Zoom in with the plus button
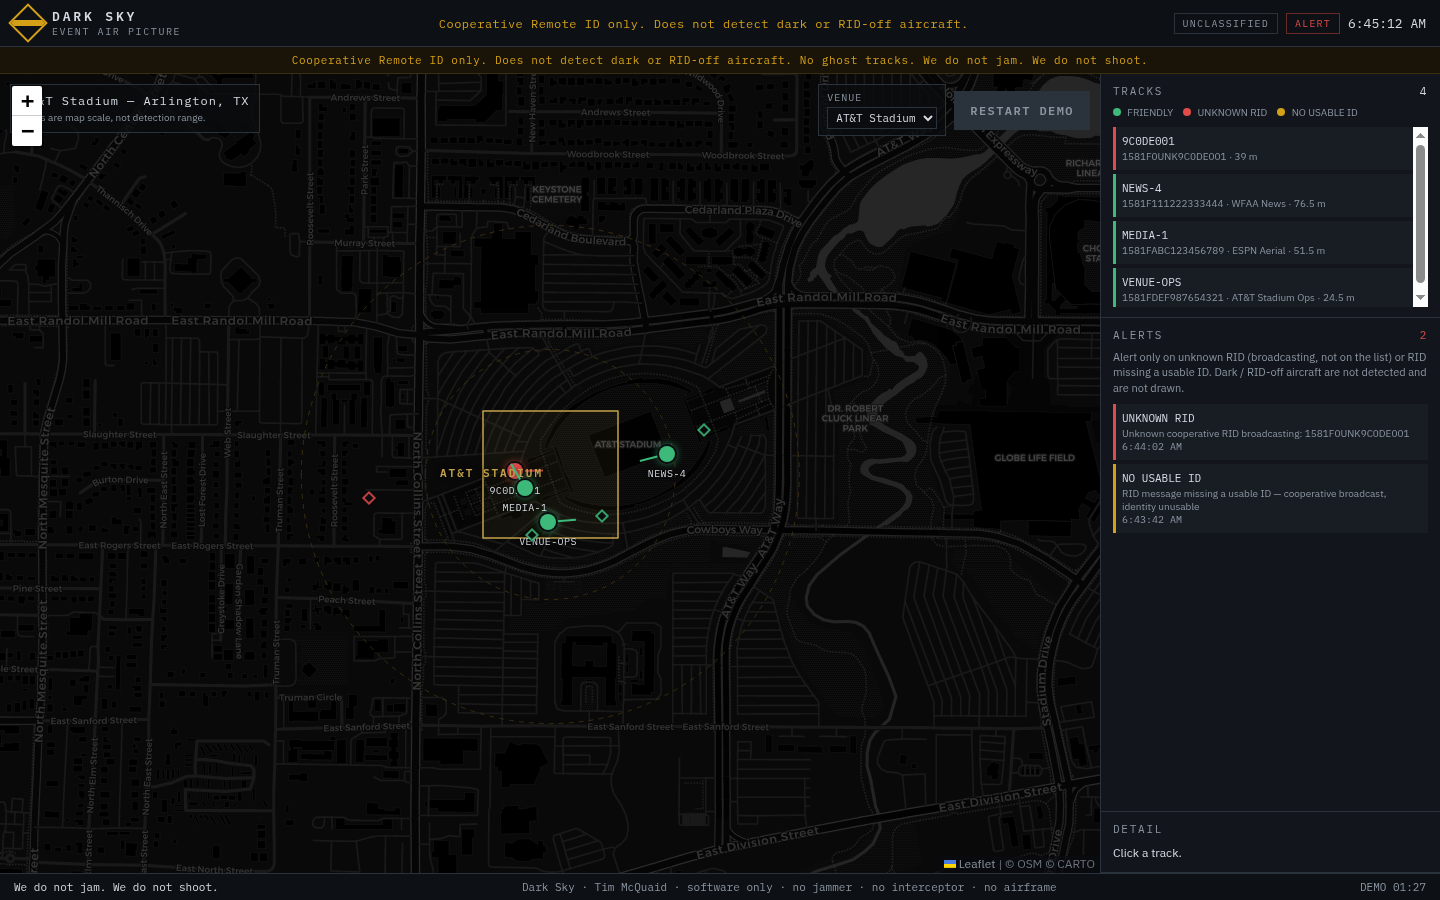This screenshot has width=1440, height=900. 27,101
